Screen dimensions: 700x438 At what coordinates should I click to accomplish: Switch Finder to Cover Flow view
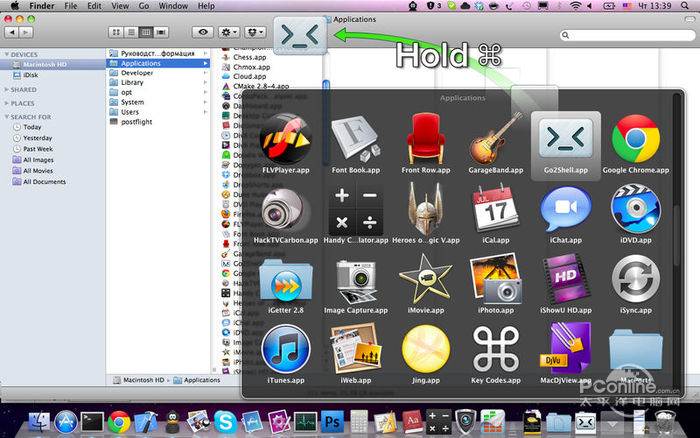pos(161,31)
